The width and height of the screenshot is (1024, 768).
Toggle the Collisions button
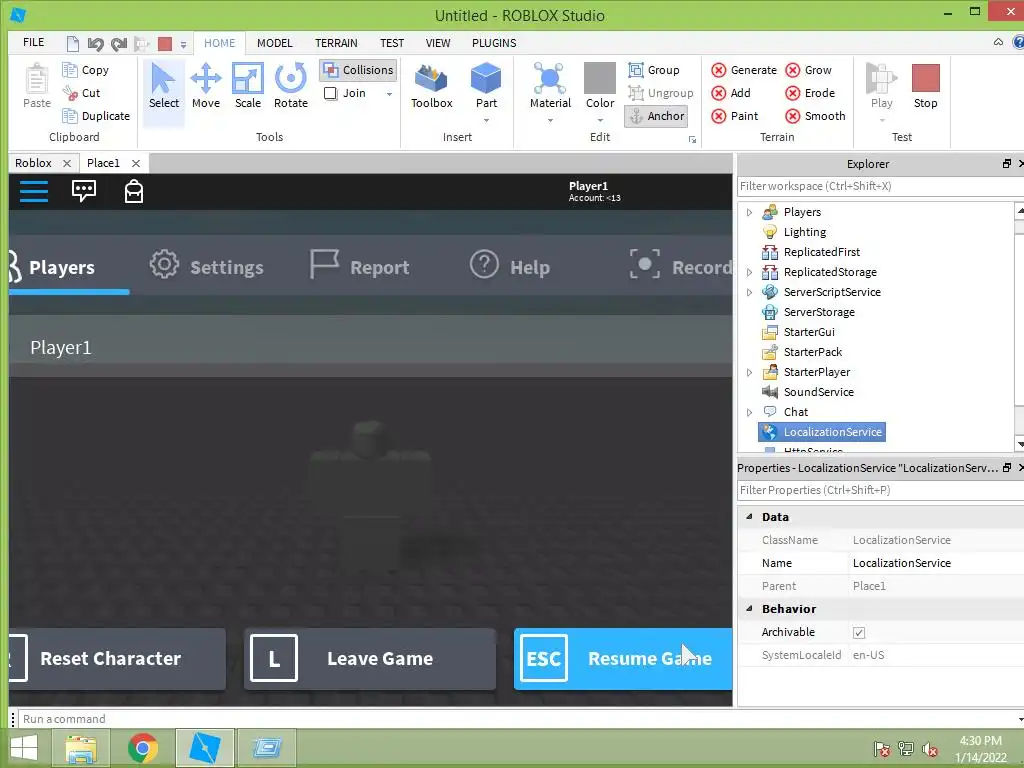(x=359, y=70)
